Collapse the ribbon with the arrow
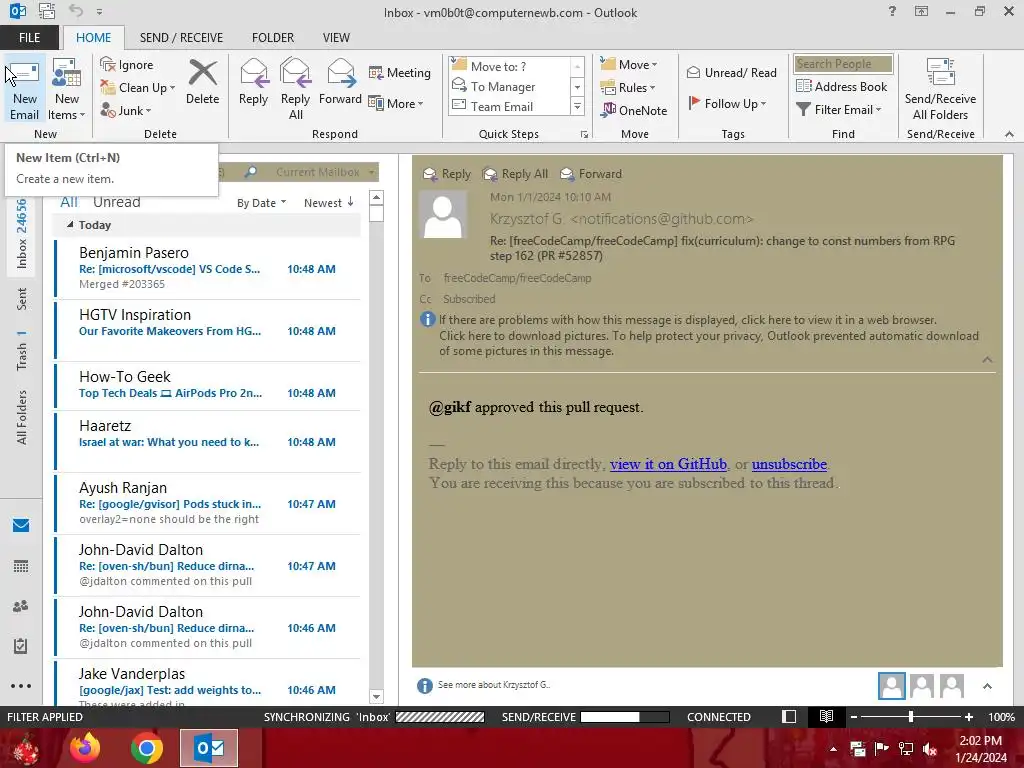This screenshot has height=768, width=1024. pyautogui.click(x=1009, y=134)
